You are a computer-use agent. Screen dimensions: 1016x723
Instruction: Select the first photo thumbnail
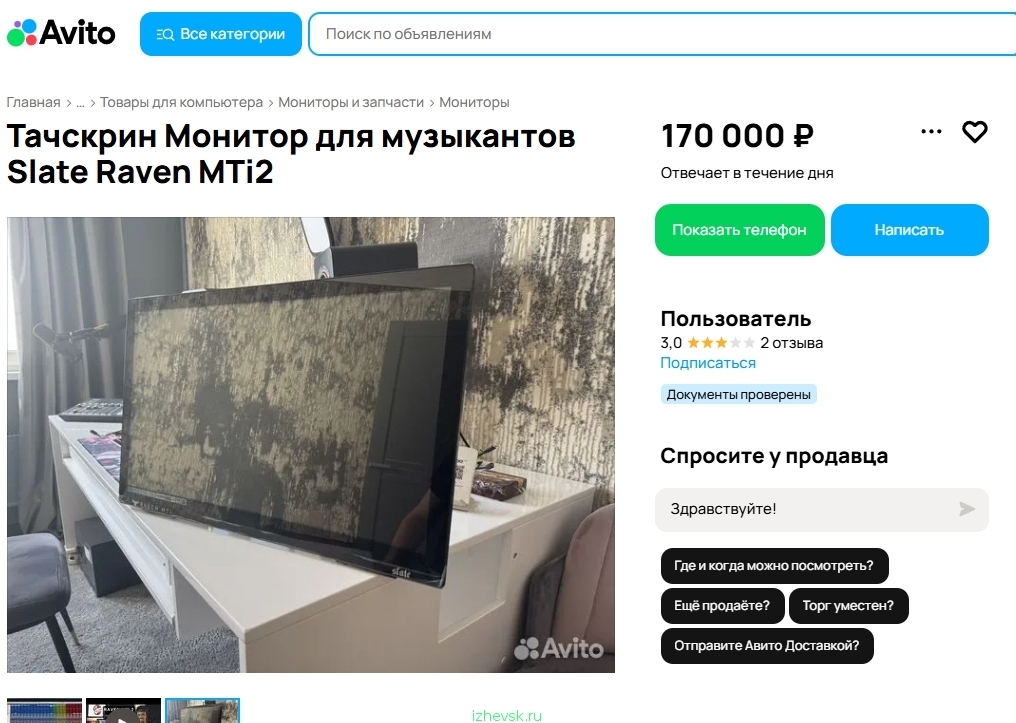point(44,711)
